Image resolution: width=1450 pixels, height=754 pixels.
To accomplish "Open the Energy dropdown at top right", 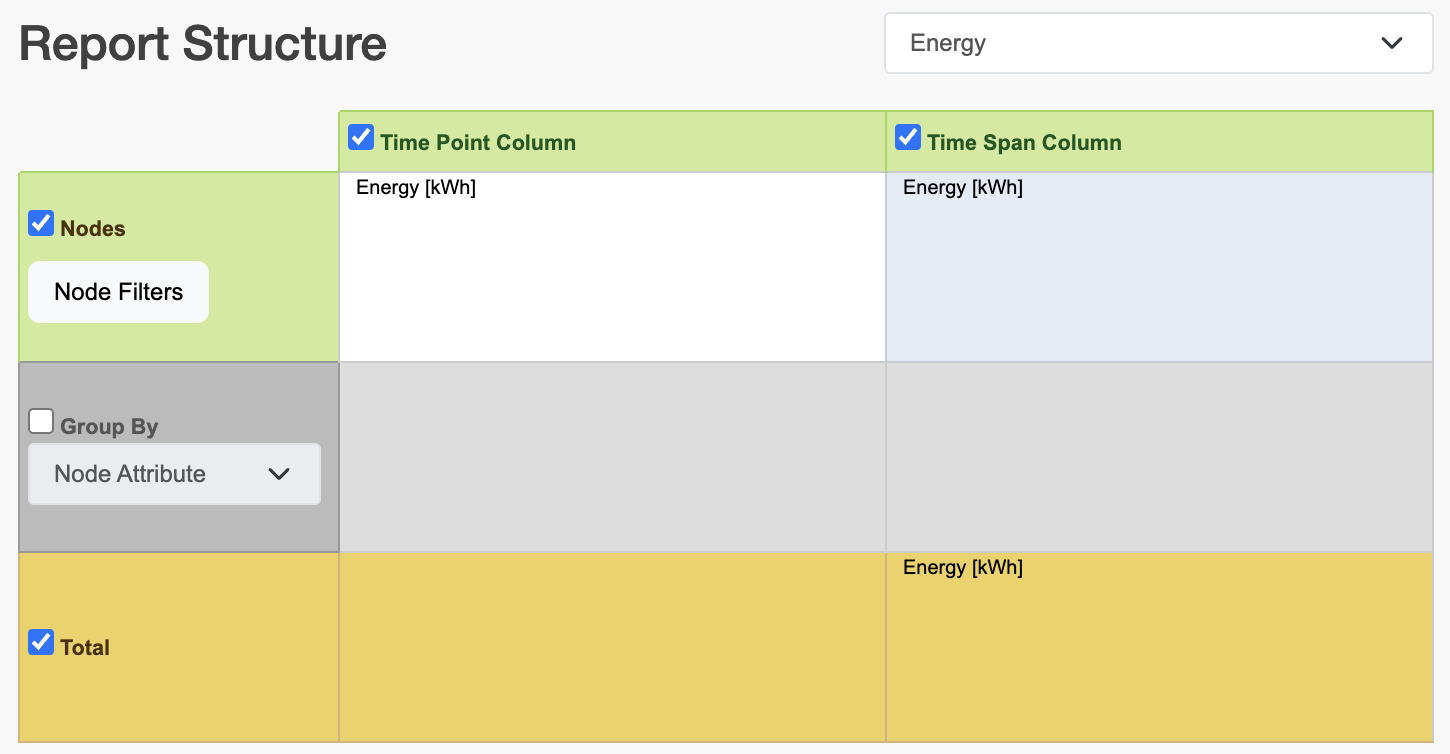I will click(x=1158, y=43).
